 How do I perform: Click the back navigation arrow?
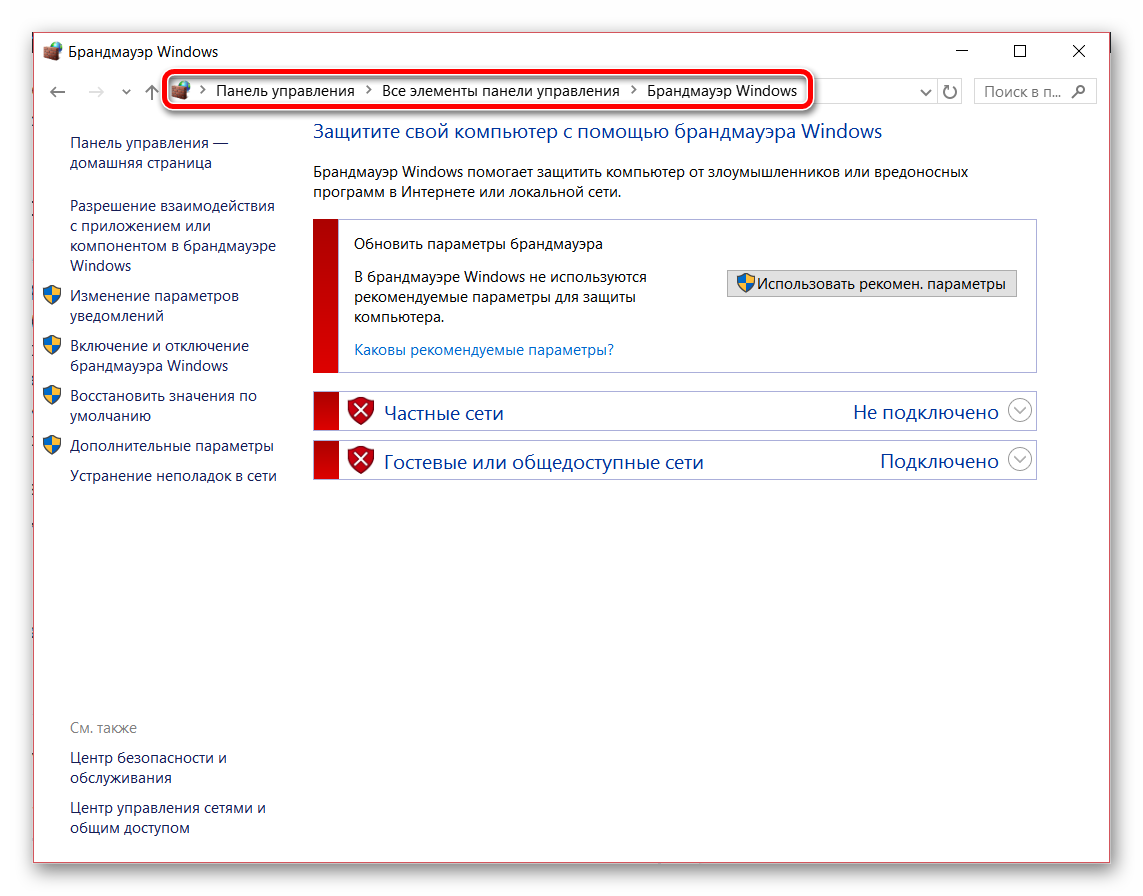pyautogui.click(x=58, y=92)
